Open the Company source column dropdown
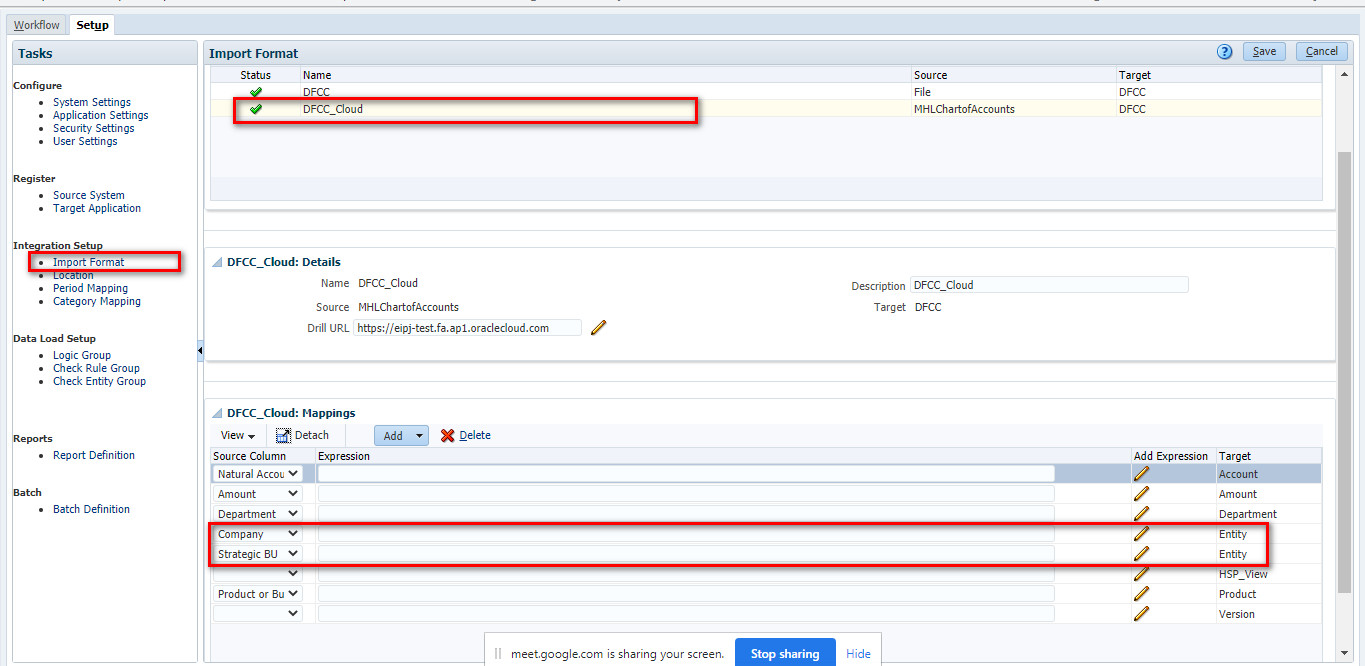 point(293,534)
